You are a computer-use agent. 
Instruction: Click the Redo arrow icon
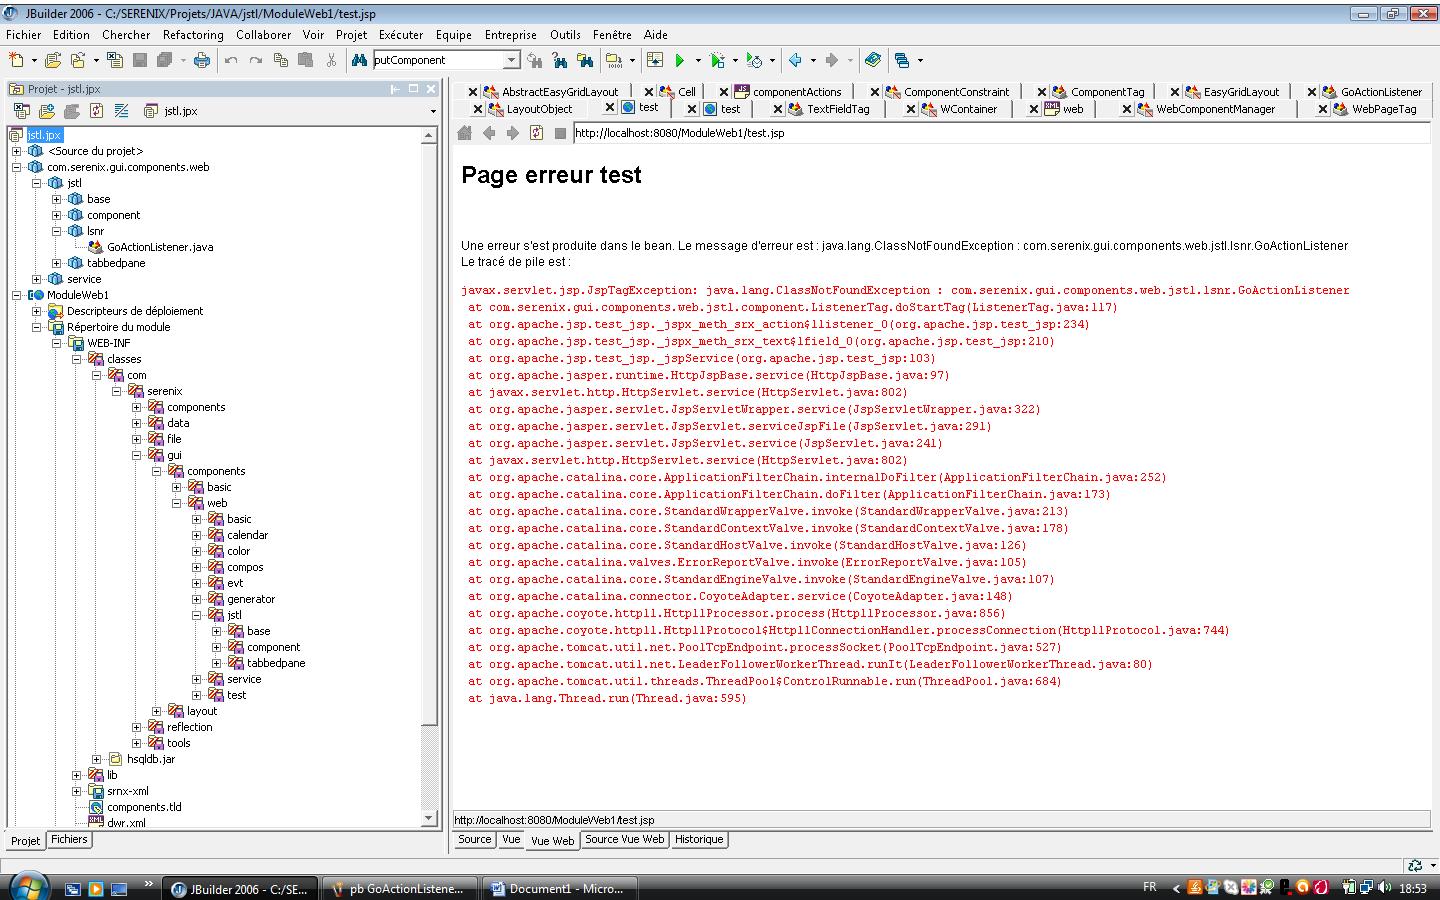coord(255,60)
